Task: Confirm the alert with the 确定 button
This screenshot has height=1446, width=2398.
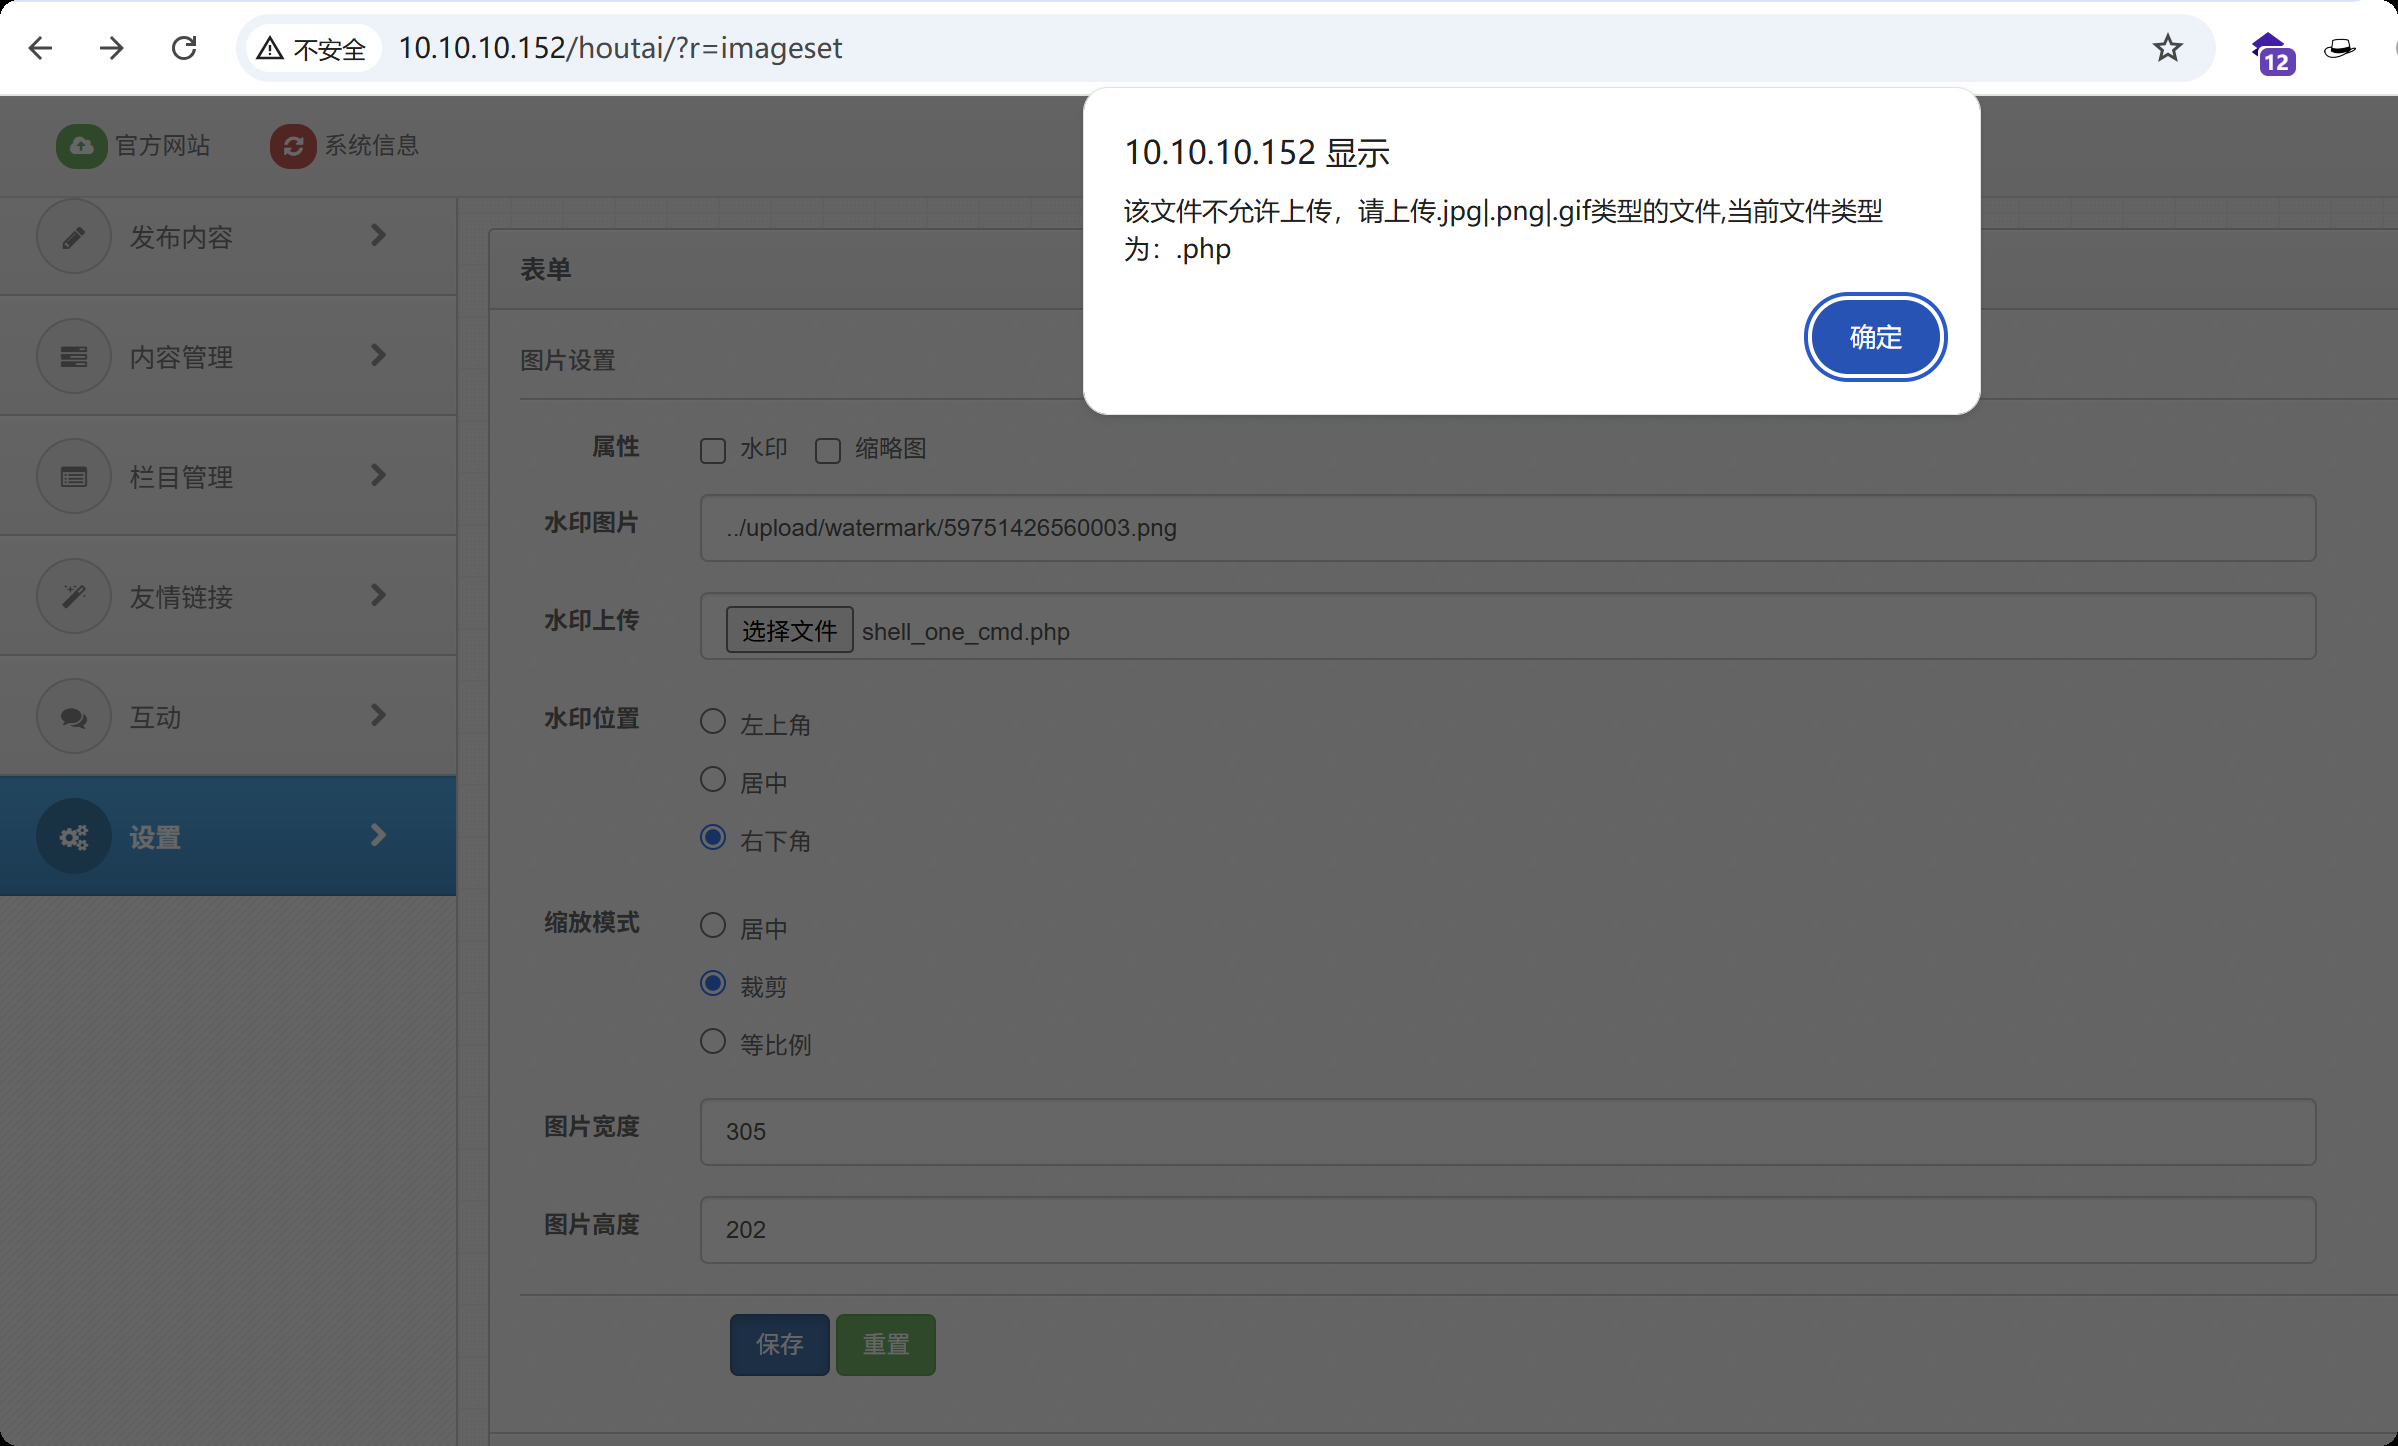Action: click(1875, 337)
